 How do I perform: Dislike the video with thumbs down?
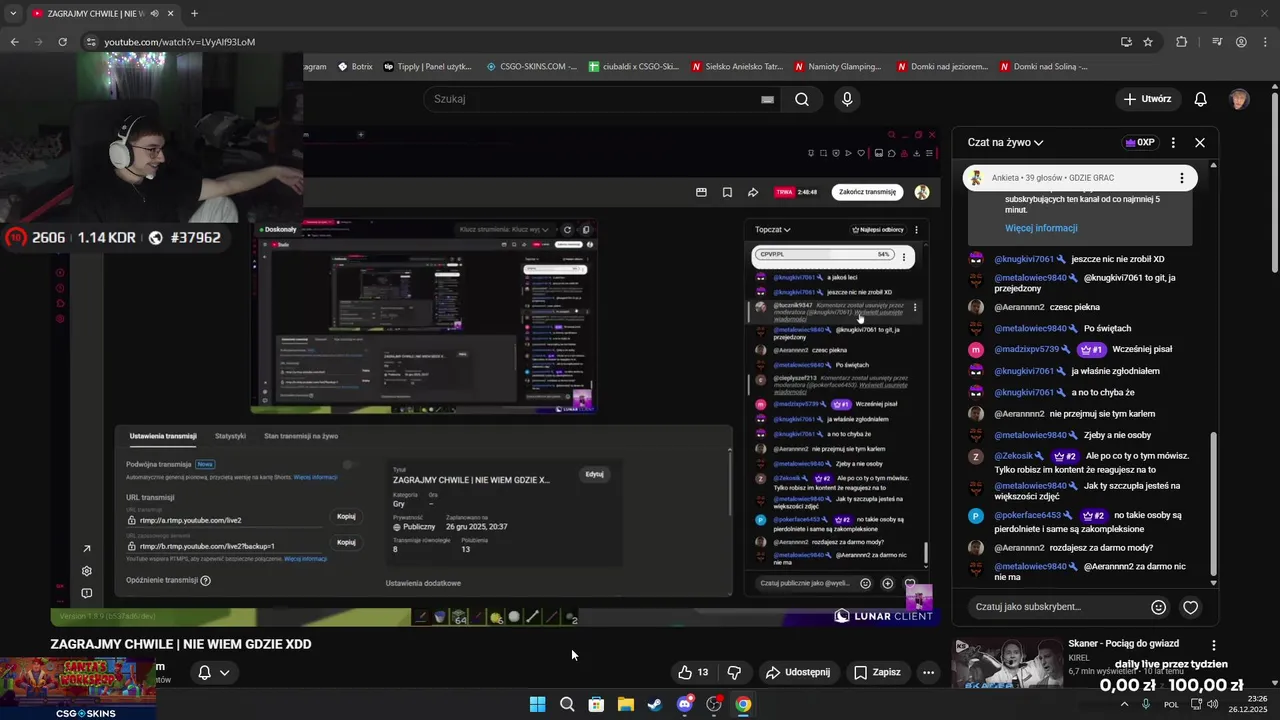pos(734,673)
